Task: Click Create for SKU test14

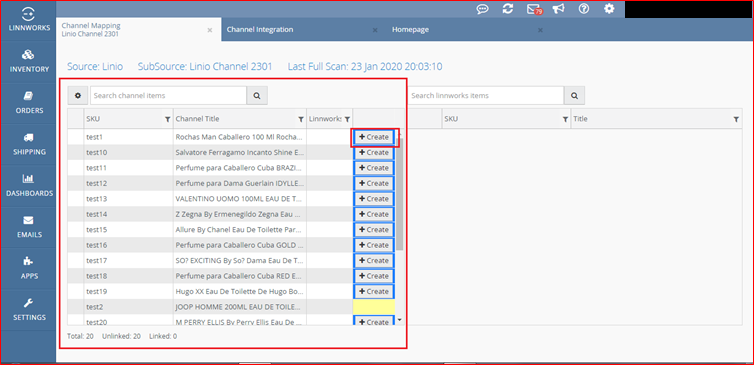Action: 374,214
